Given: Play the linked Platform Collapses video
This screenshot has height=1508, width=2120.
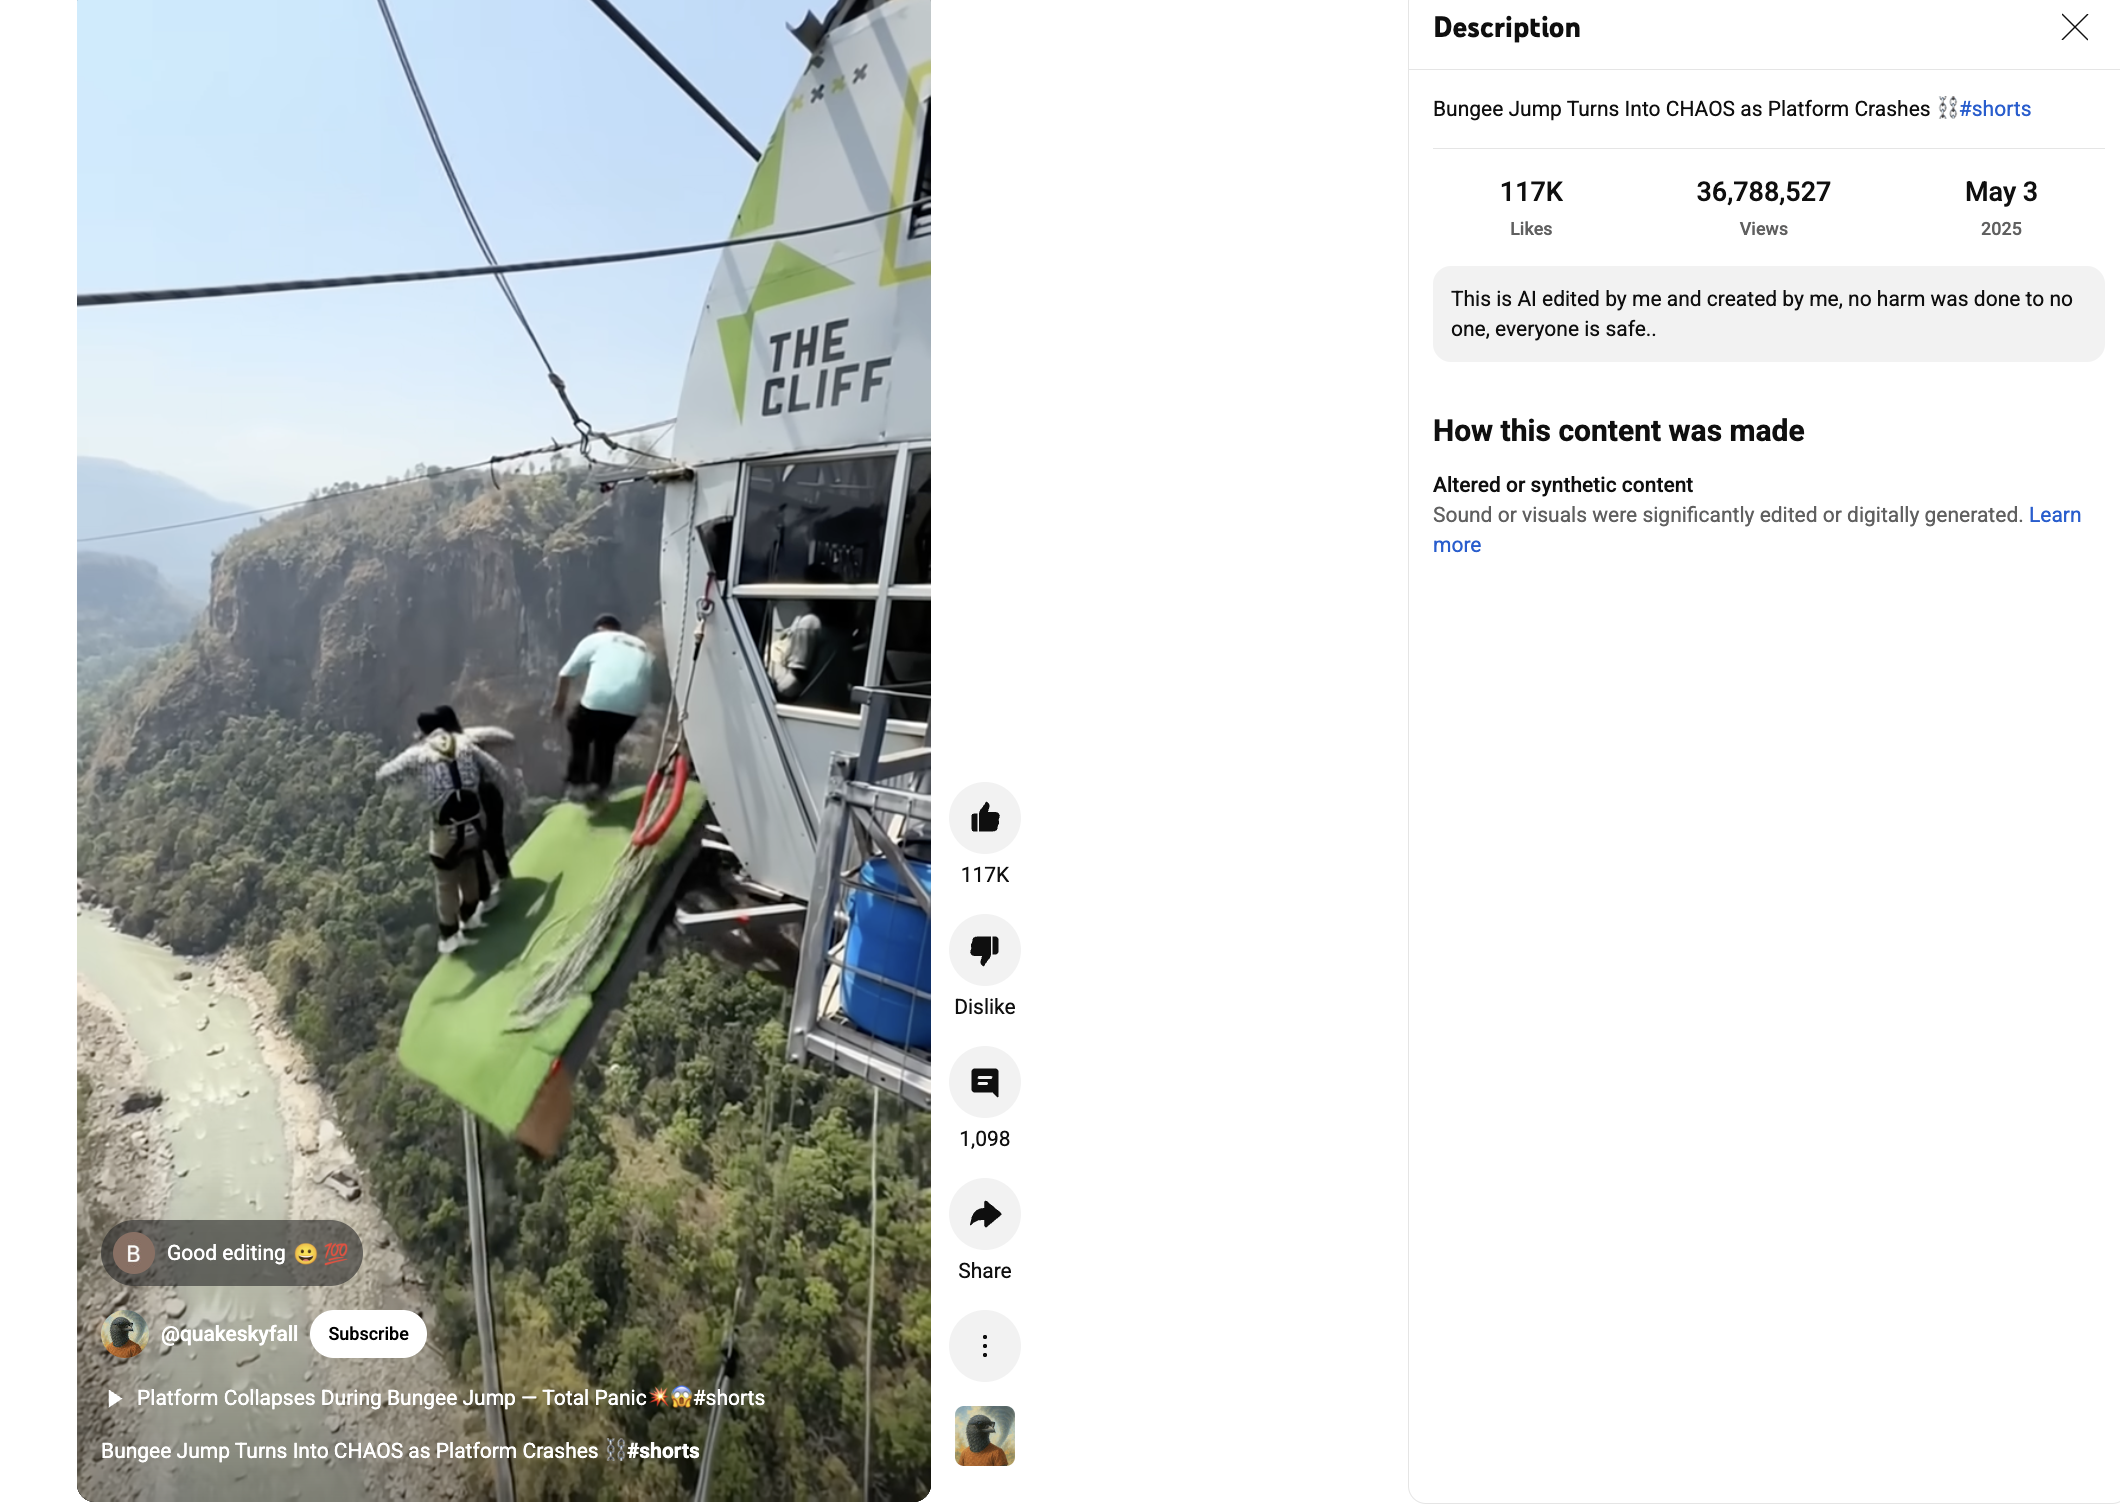Looking at the screenshot, I should (436, 1398).
